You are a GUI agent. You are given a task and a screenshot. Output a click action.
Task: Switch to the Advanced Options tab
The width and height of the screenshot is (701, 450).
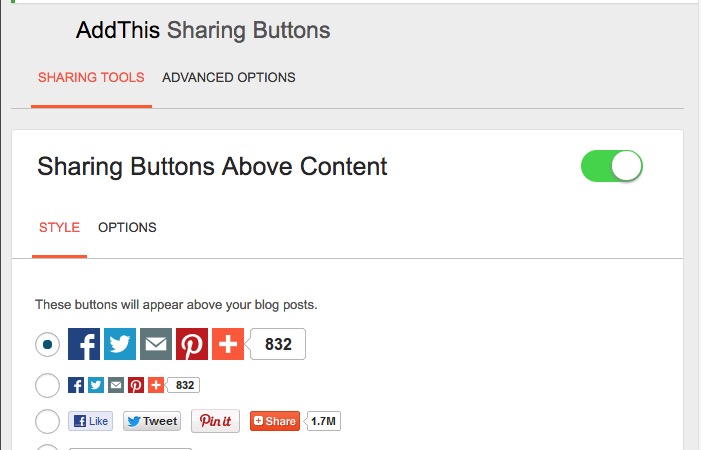[229, 77]
